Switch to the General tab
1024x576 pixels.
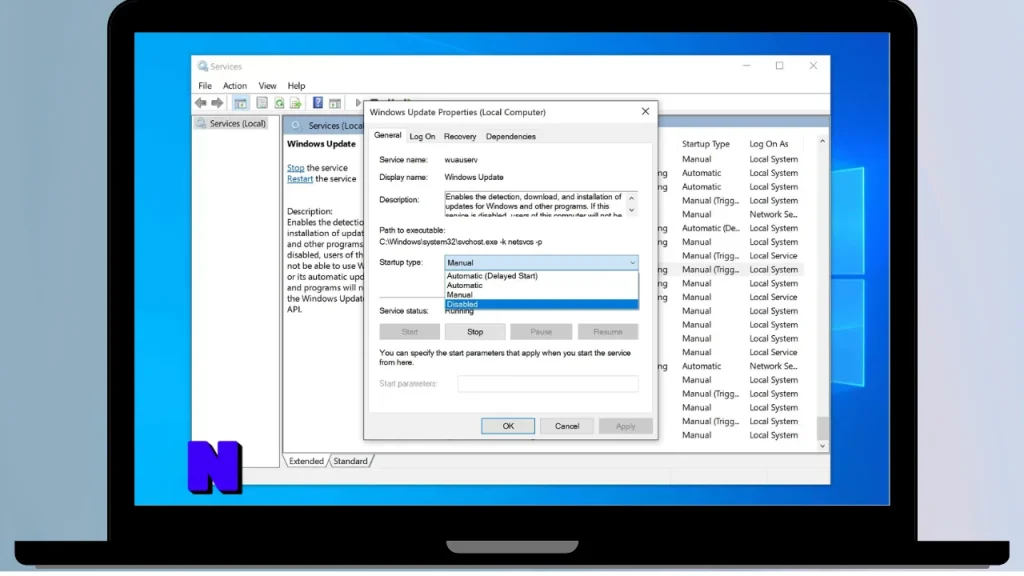387,135
